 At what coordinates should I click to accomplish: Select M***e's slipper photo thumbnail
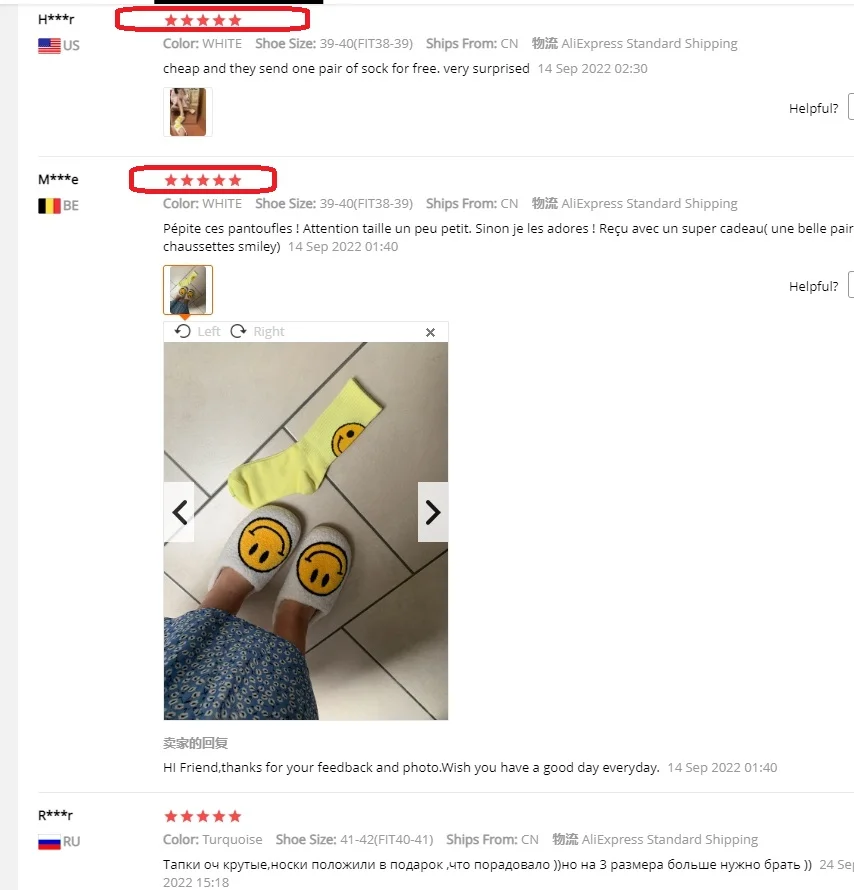pos(188,290)
